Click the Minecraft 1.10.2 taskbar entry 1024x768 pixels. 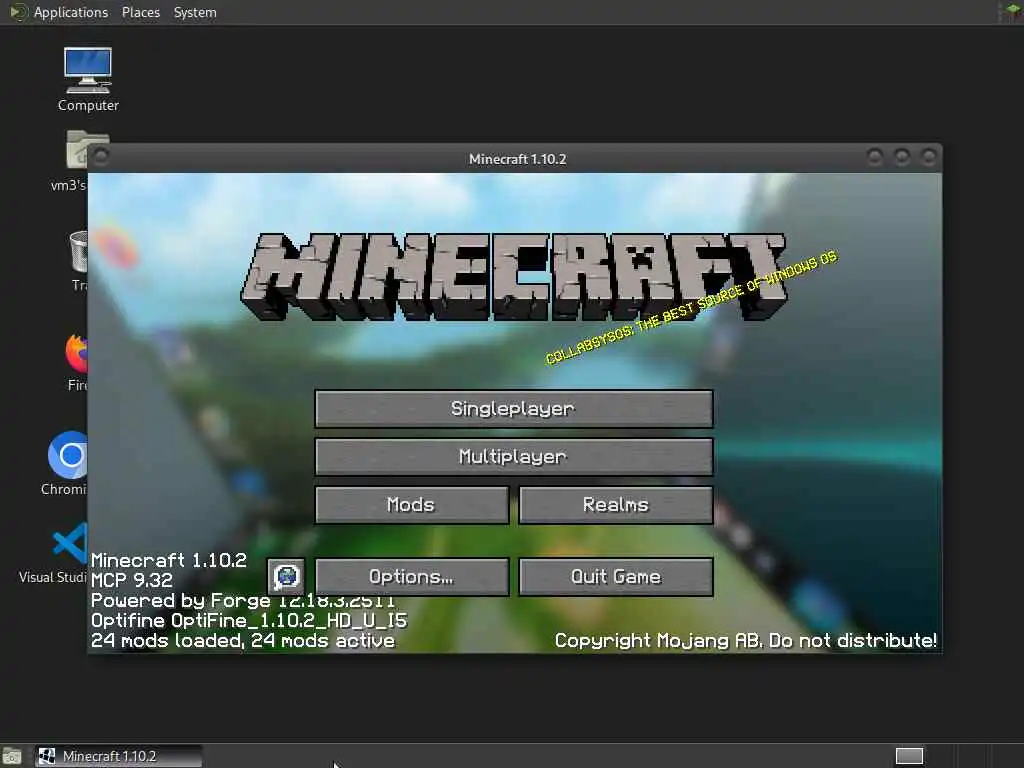118,756
